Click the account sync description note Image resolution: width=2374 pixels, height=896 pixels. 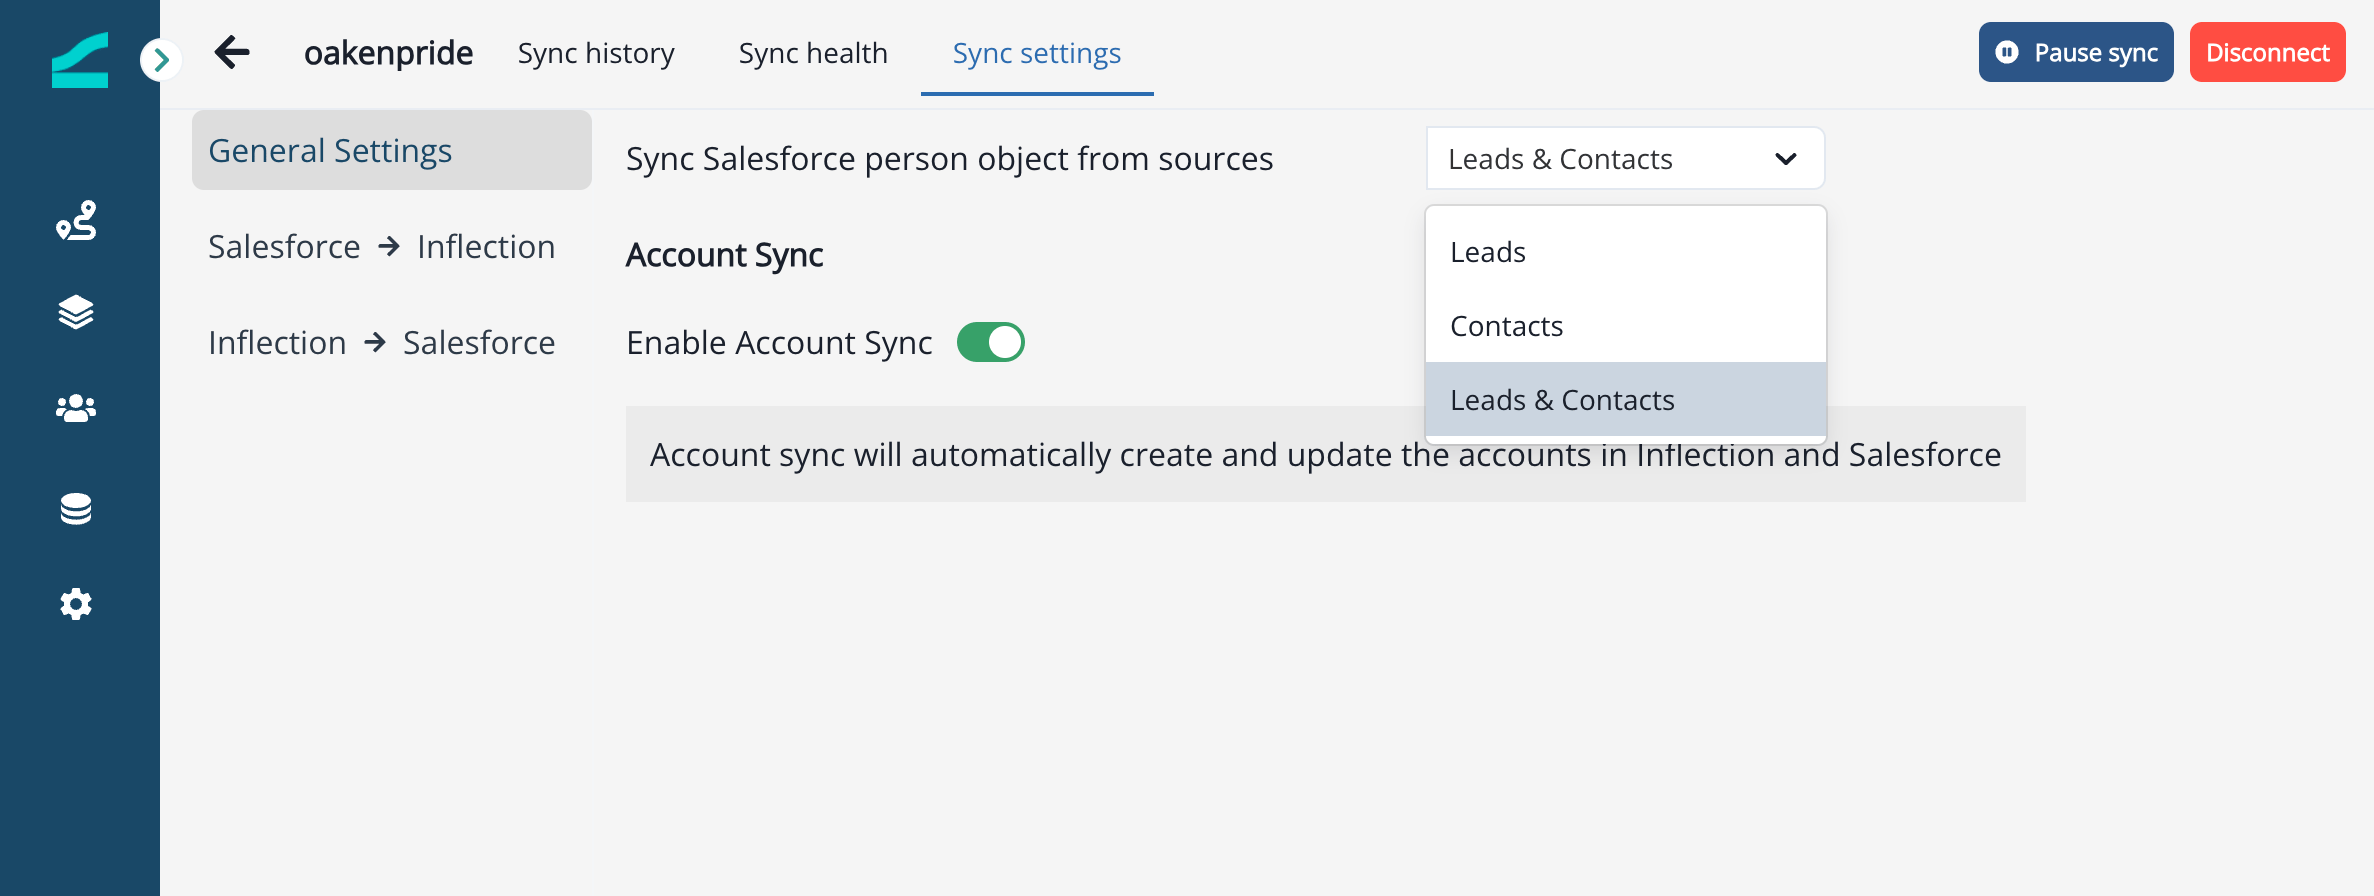1326,454
